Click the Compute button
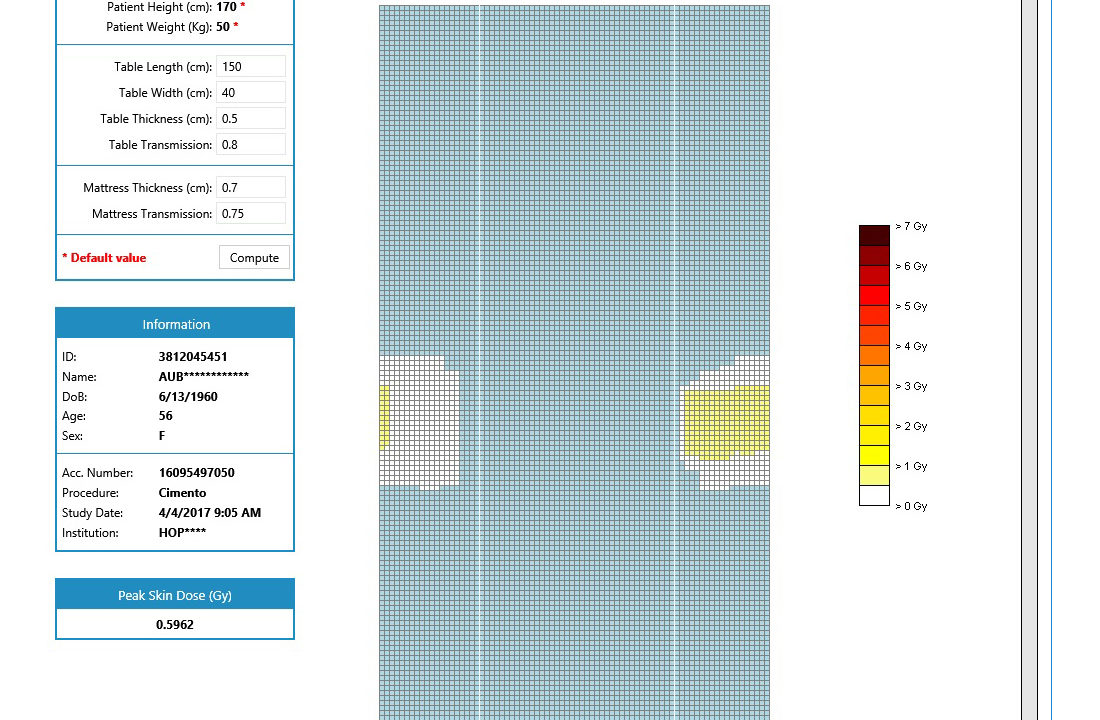 click(254, 257)
